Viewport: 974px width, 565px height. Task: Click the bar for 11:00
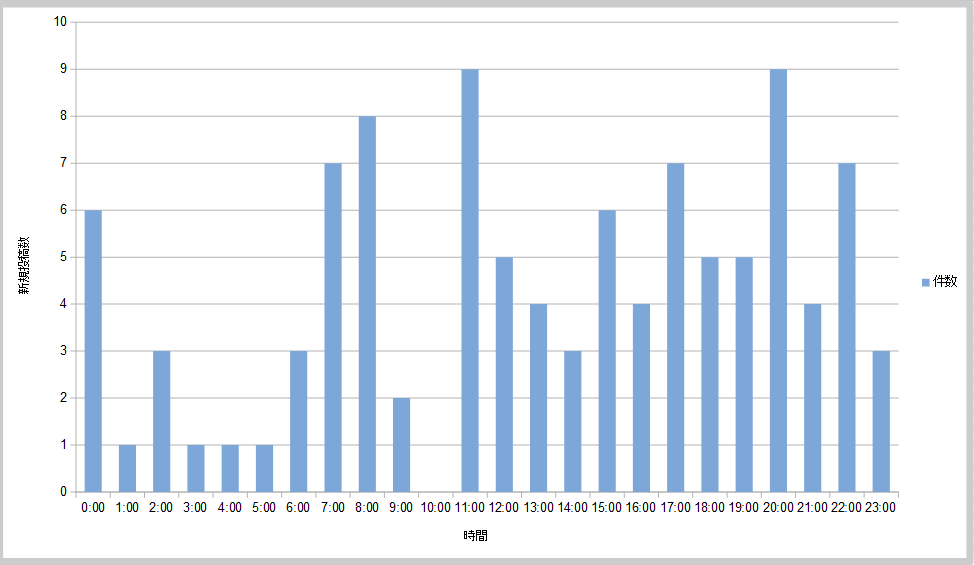pos(470,280)
